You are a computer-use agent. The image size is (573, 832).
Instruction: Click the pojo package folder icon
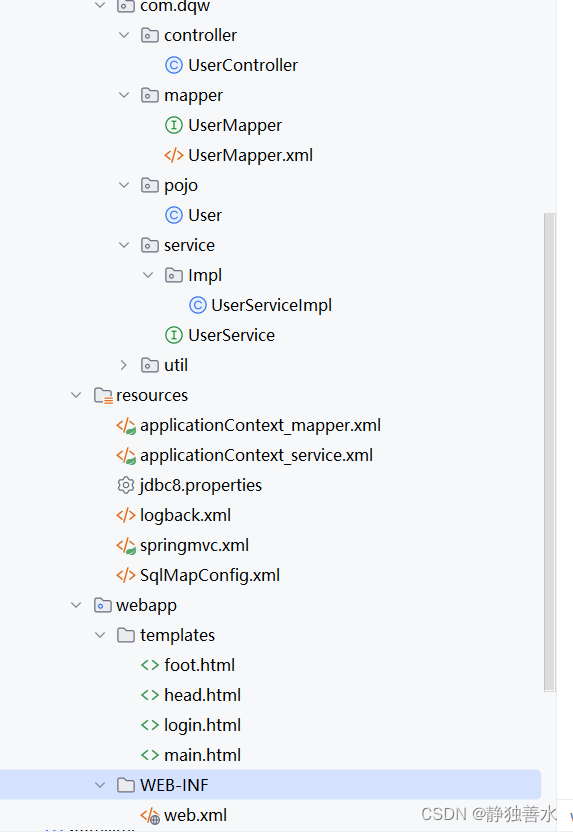[x=150, y=185]
